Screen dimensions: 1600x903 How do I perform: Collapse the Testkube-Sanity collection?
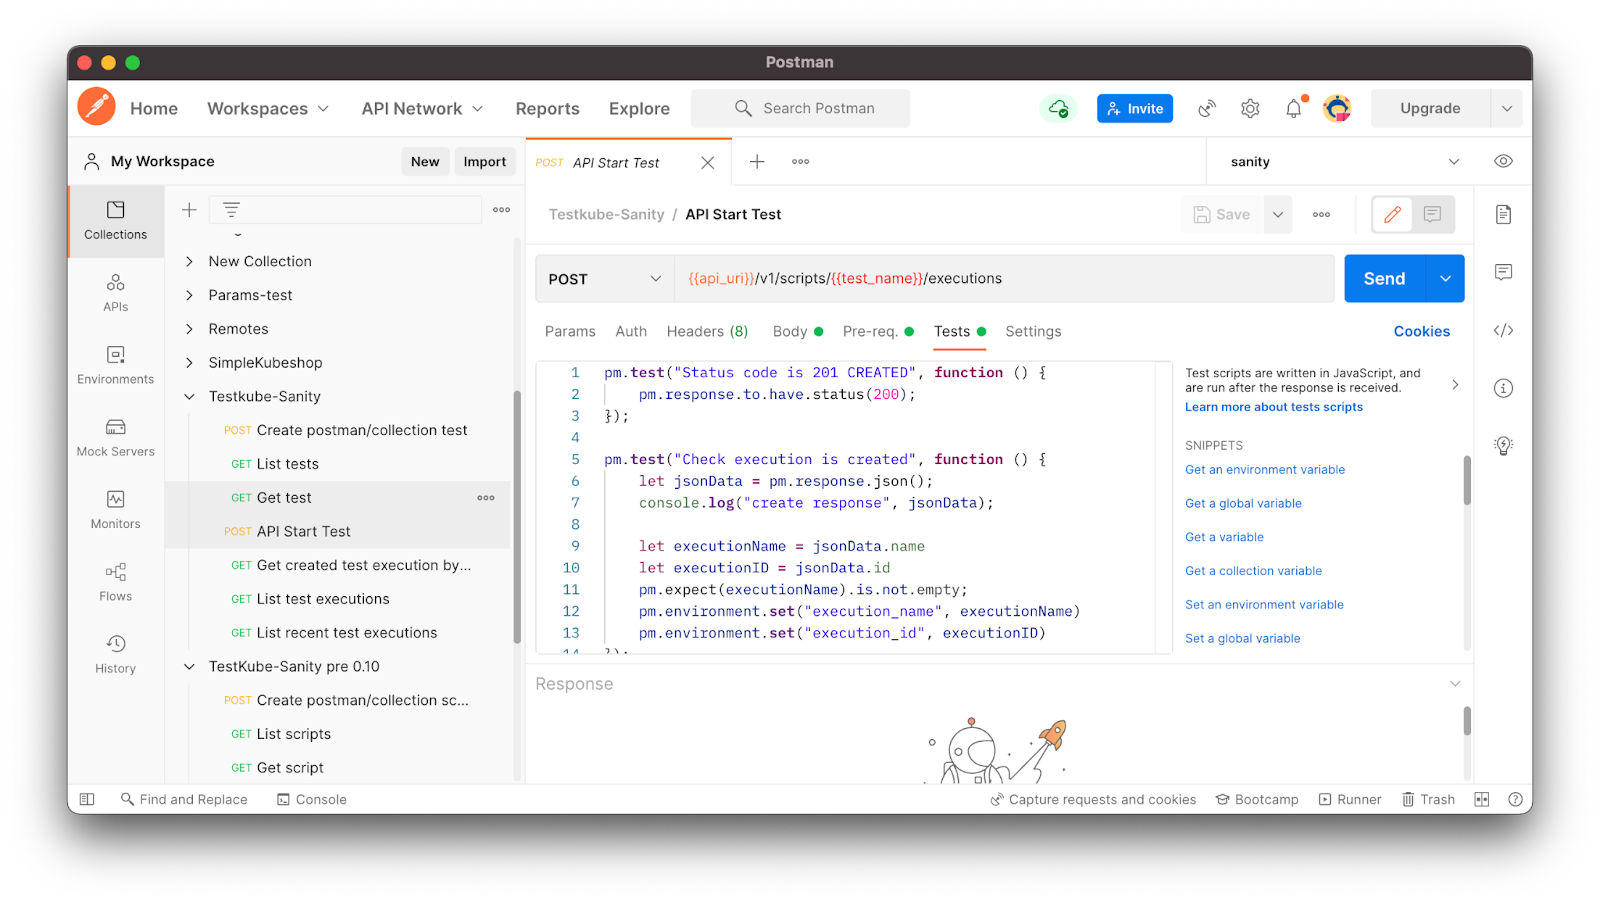click(189, 397)
